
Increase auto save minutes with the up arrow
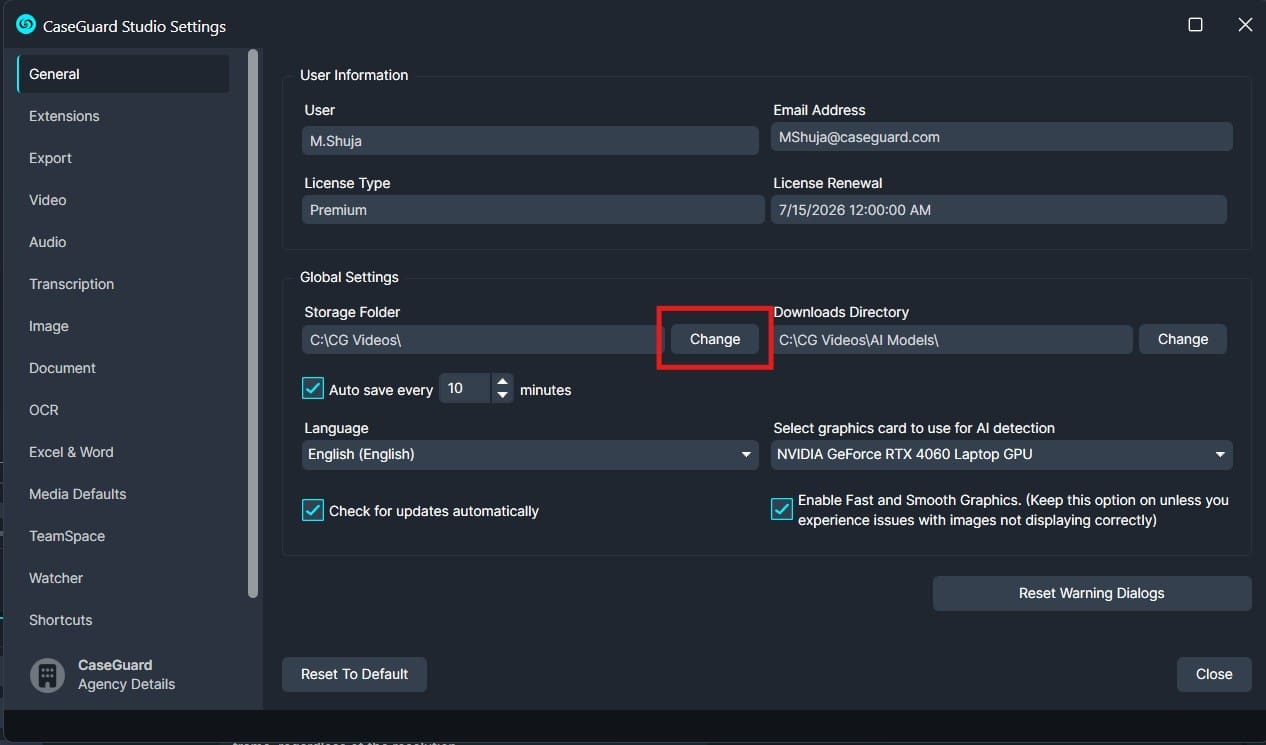502,382
